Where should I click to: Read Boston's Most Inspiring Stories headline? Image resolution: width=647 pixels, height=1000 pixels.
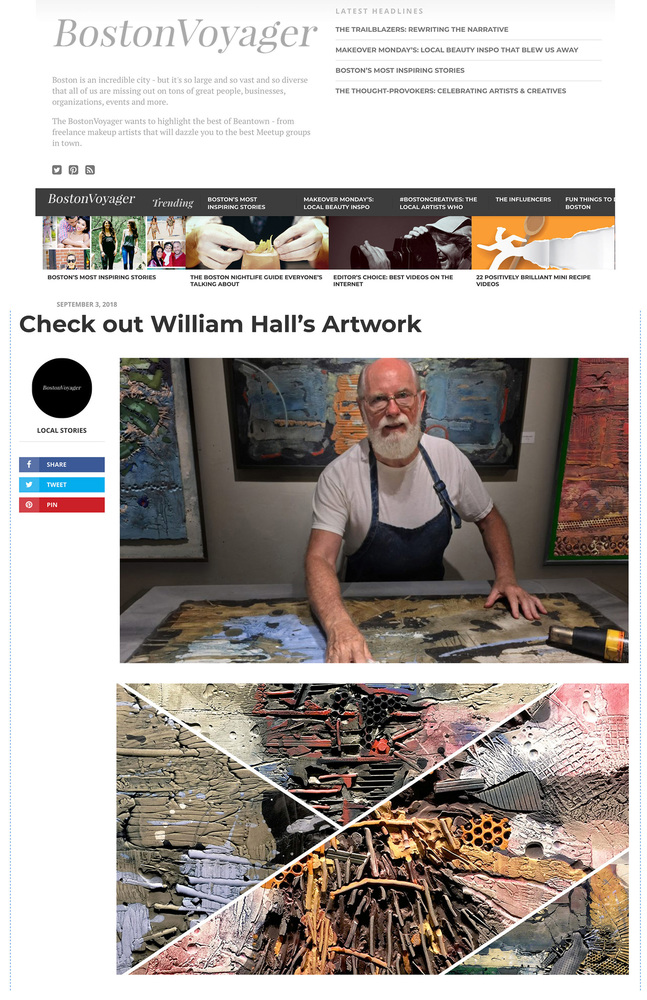point(400,70)
